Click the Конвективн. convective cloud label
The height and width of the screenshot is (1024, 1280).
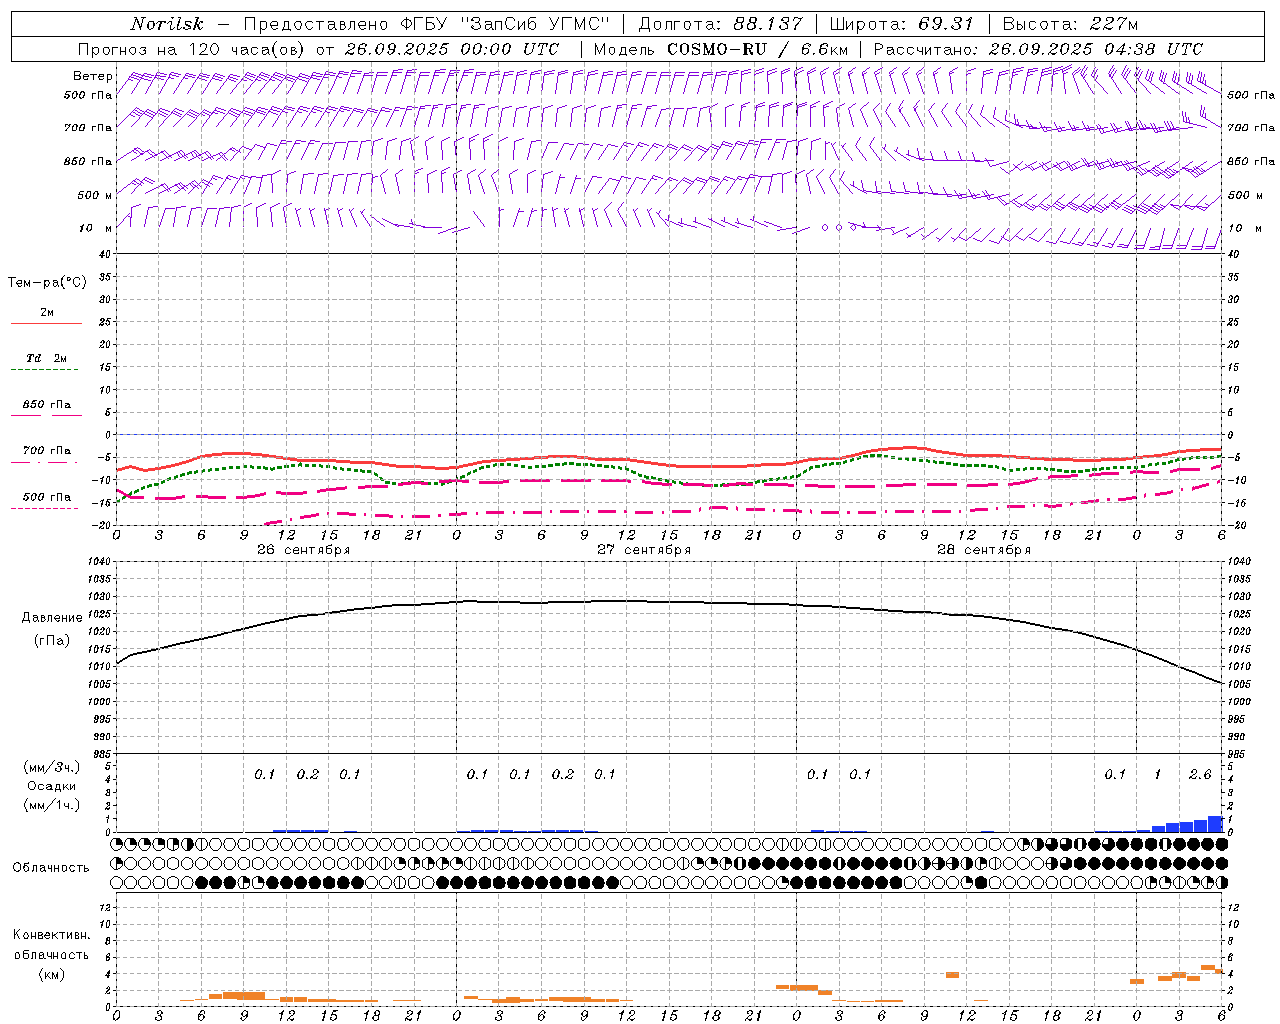52,935
